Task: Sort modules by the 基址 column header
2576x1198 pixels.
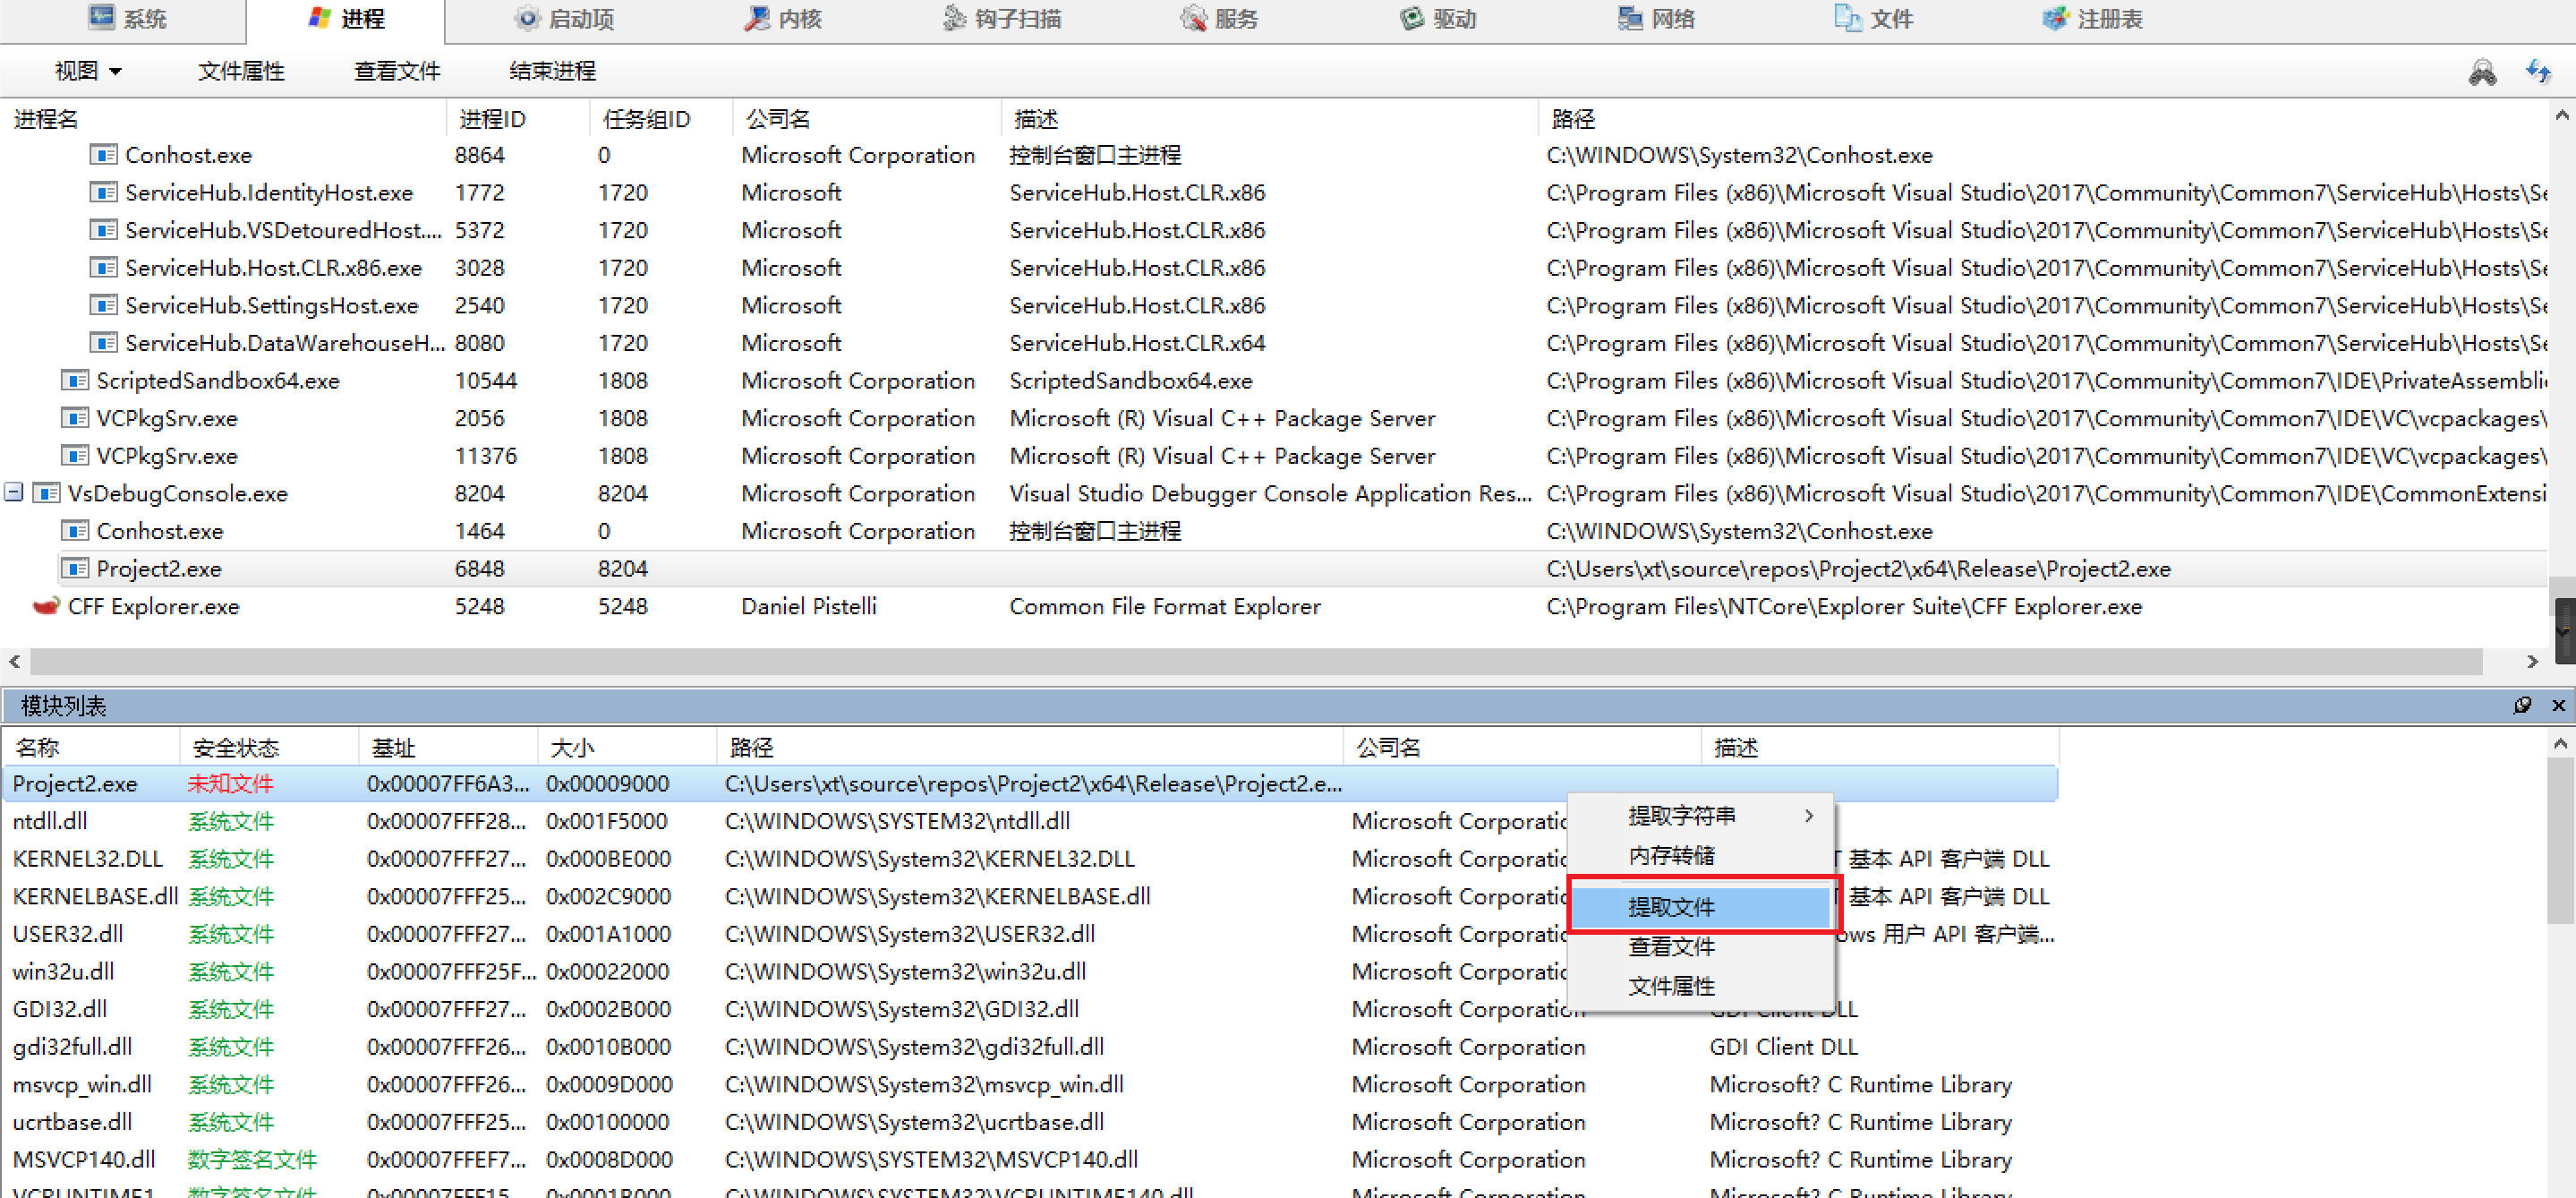Action: (448, 747)
